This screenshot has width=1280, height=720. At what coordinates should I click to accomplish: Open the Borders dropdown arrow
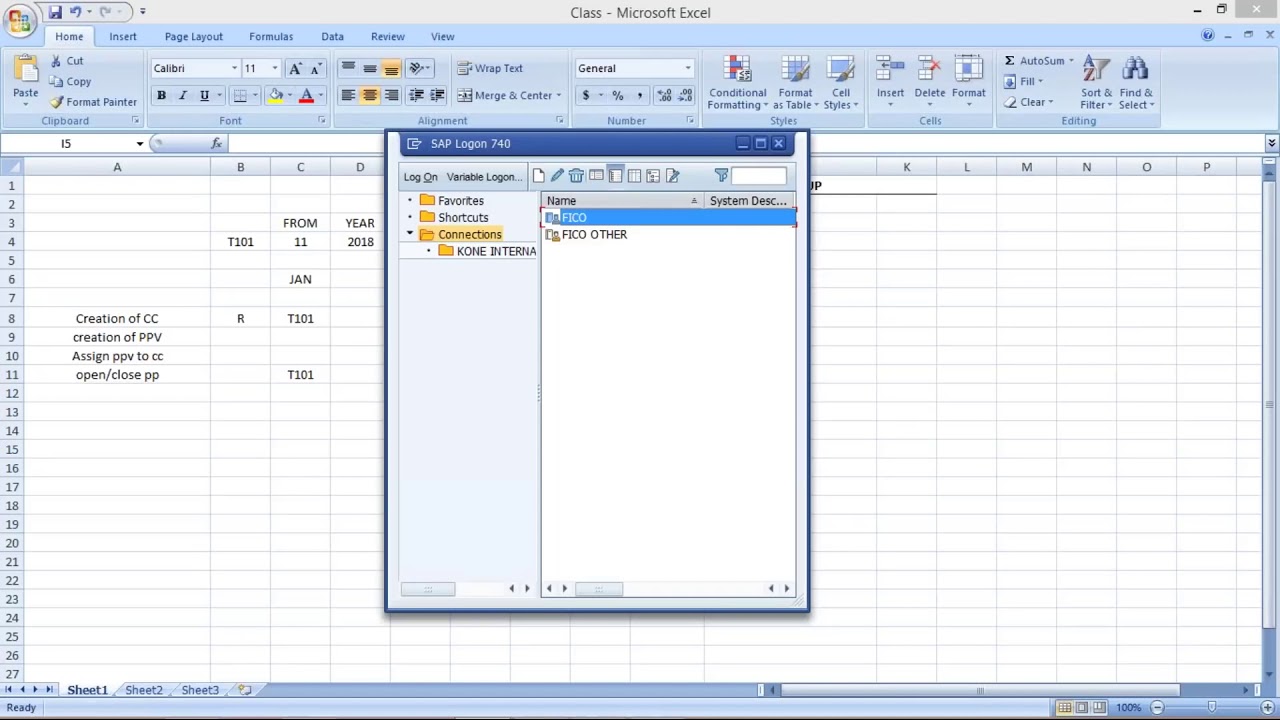point(255,95)
